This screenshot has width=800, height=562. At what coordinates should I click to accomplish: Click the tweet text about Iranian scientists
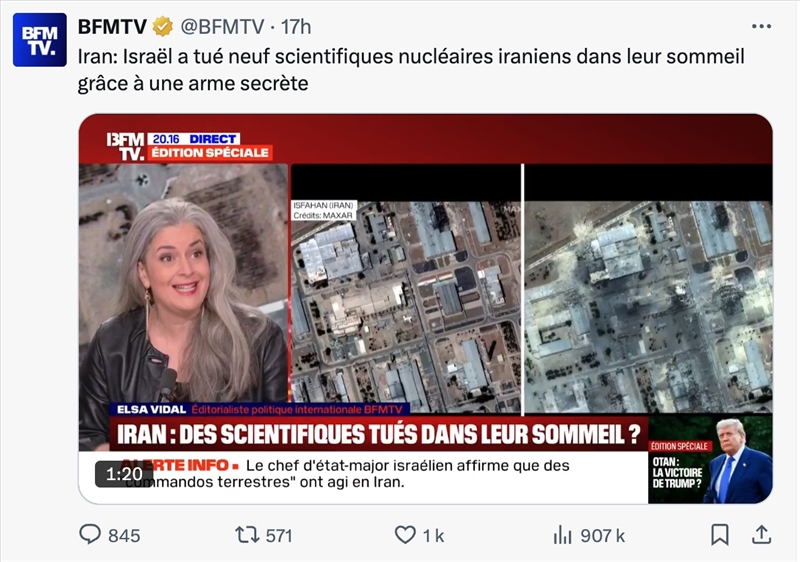[x=411, y=70]
